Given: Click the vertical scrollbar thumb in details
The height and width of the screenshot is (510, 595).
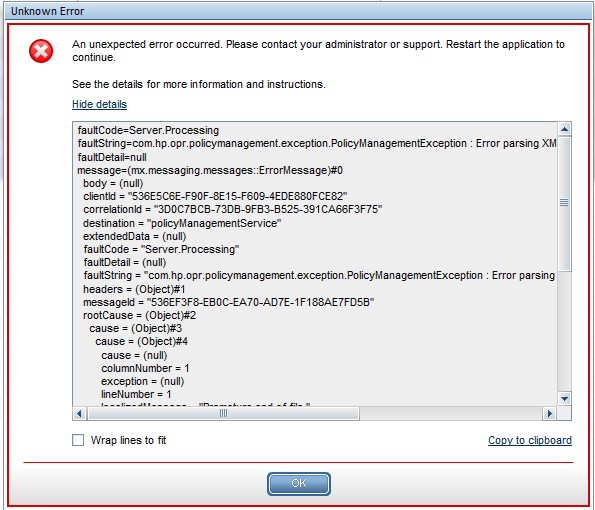Looking at the screenshot, I should coord(564,203).
